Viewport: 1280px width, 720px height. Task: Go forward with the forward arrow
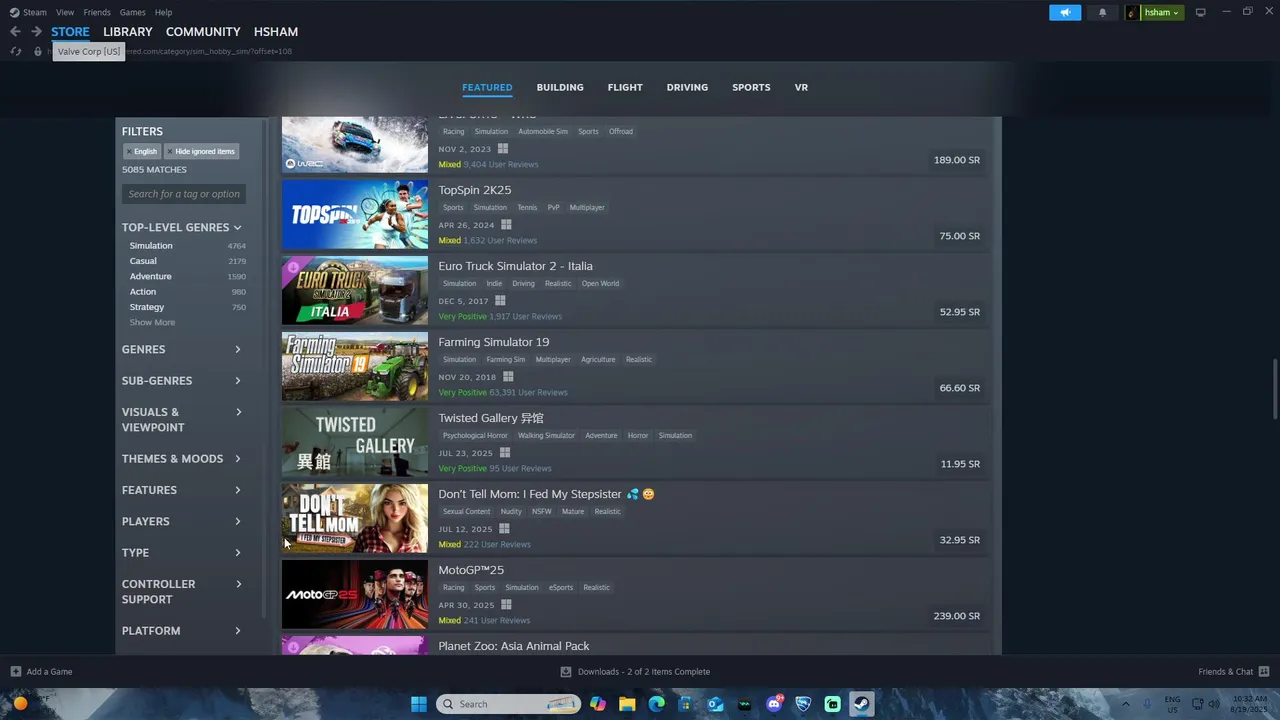tap(36, 32)
